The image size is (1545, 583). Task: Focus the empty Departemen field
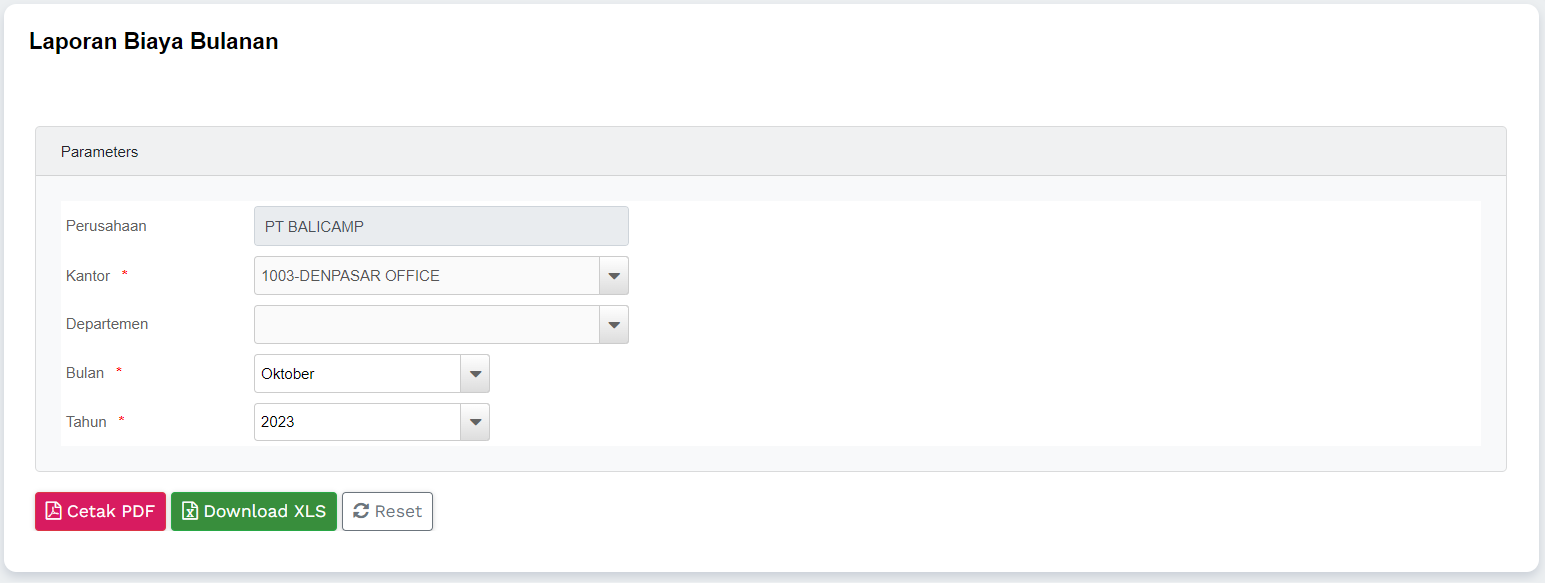pos(427,325)
